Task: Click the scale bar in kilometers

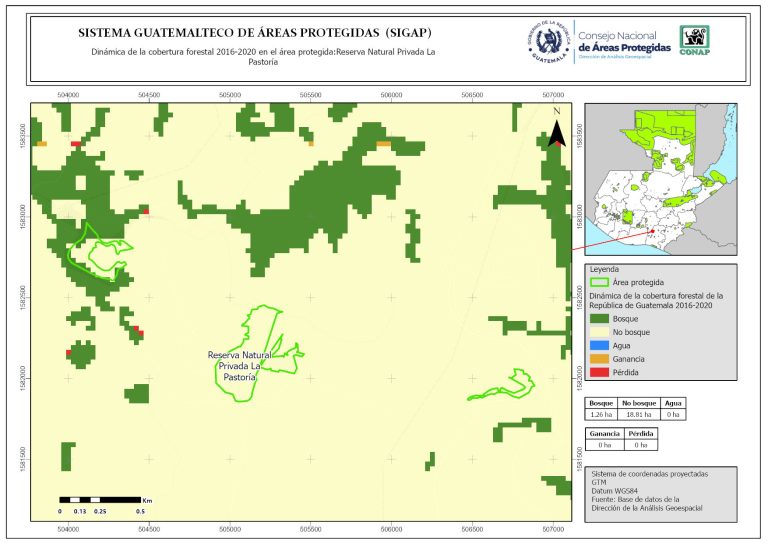Action: tap(100, 498)
